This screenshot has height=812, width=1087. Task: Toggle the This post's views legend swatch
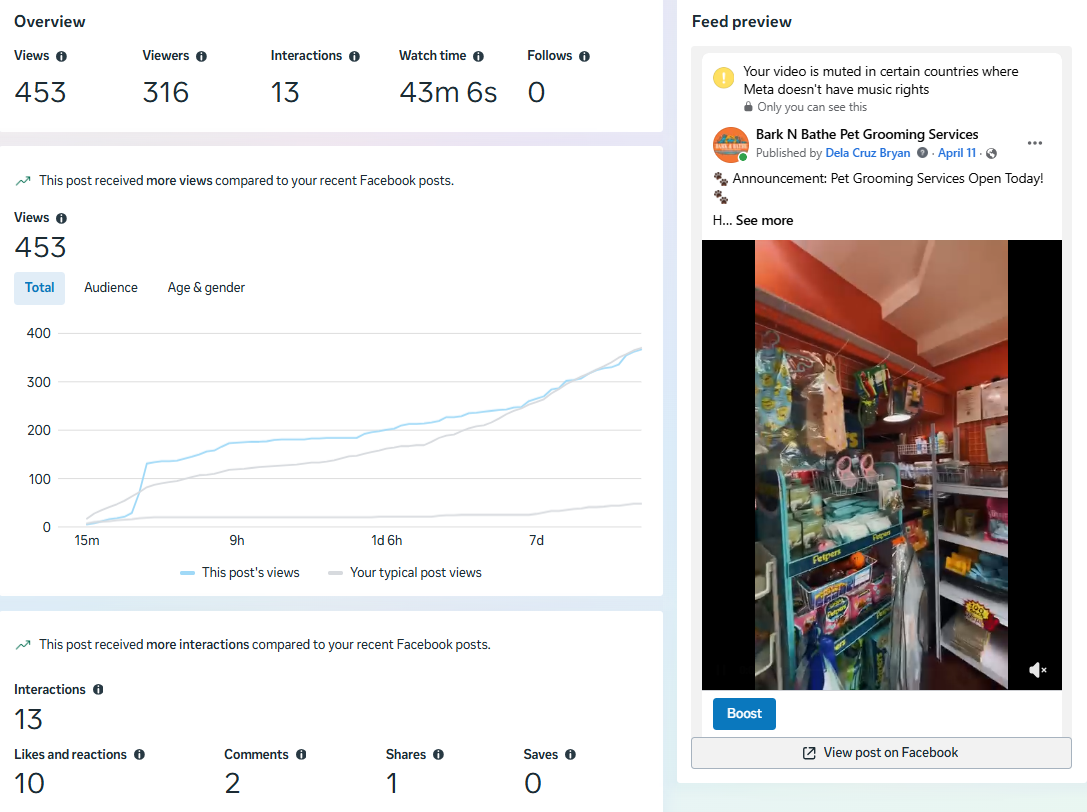(187, 573)
